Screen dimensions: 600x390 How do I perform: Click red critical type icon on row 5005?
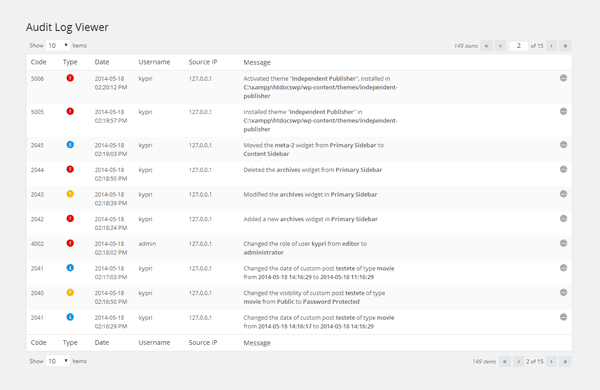70,111
